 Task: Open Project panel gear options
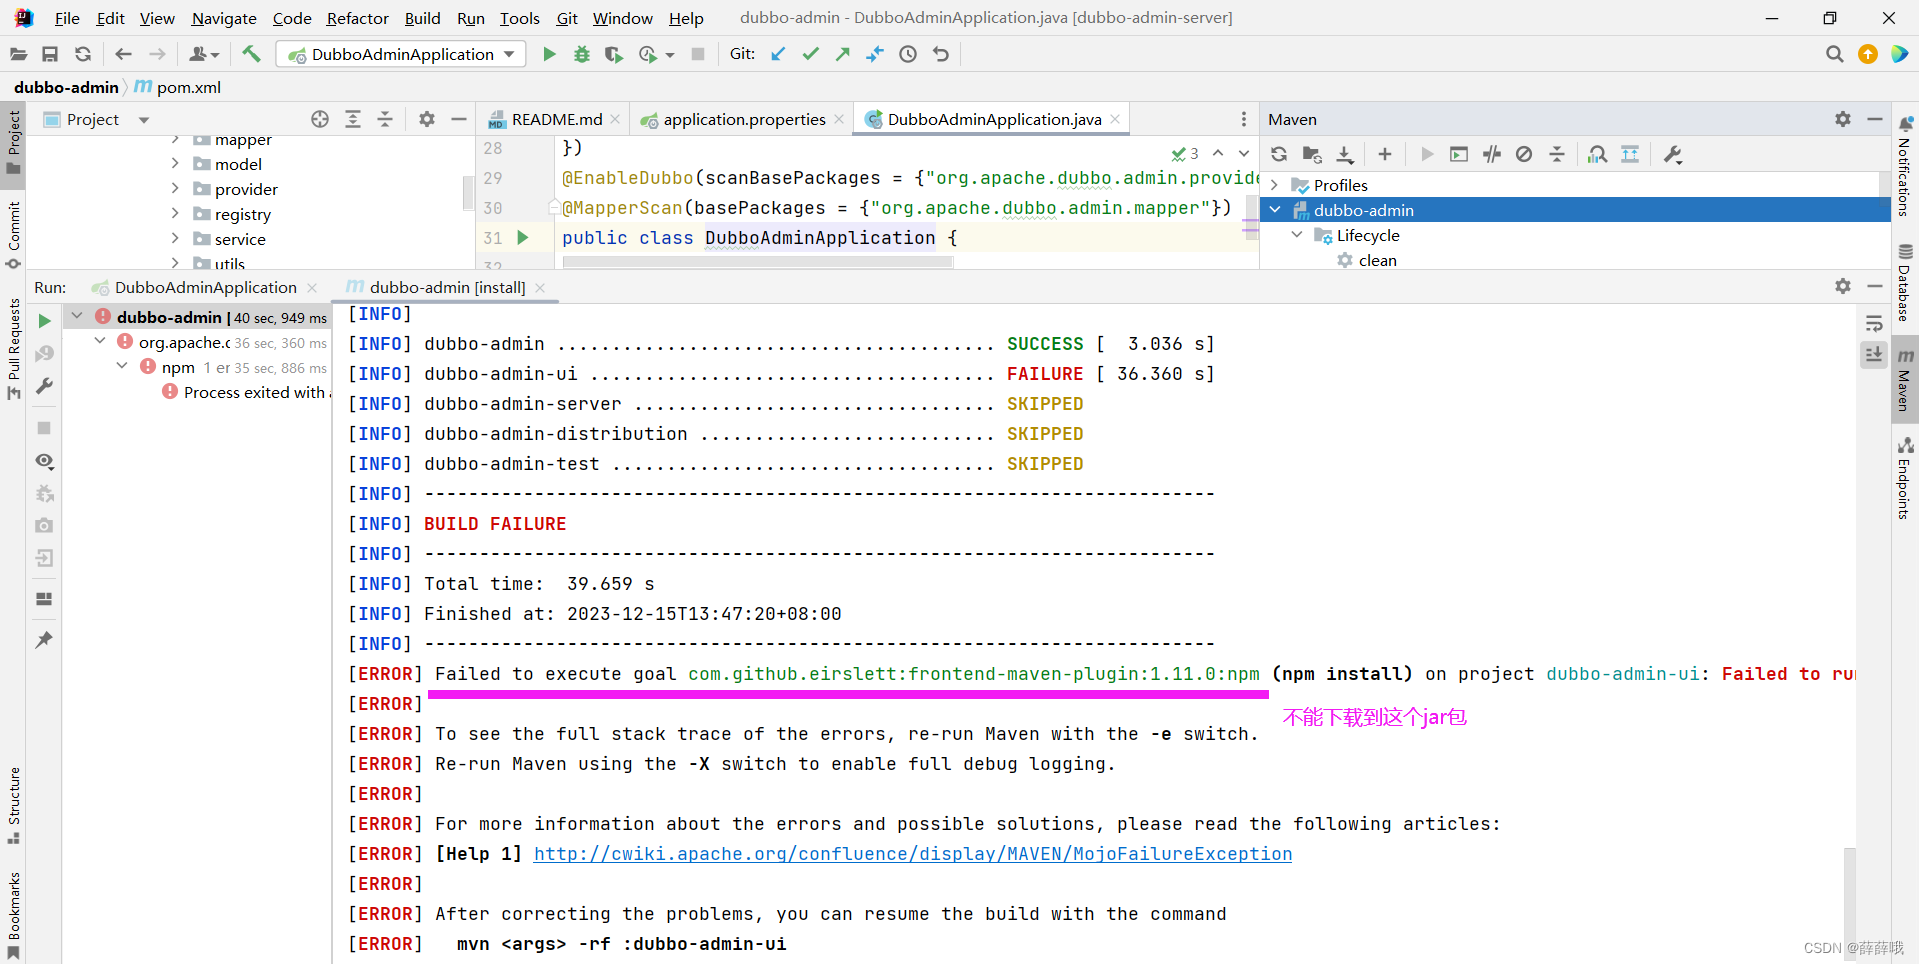pyautogui.click(x=427, y=119)
